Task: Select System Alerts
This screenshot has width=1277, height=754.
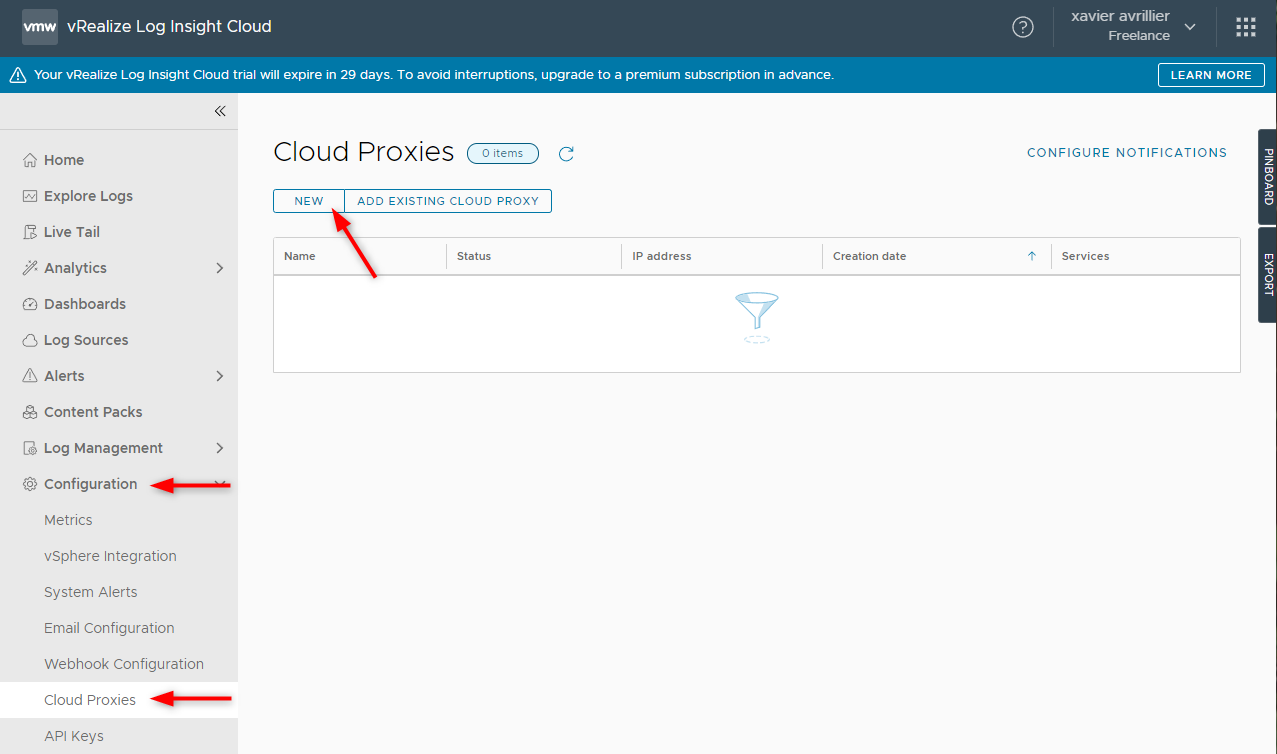Action: 90,592
